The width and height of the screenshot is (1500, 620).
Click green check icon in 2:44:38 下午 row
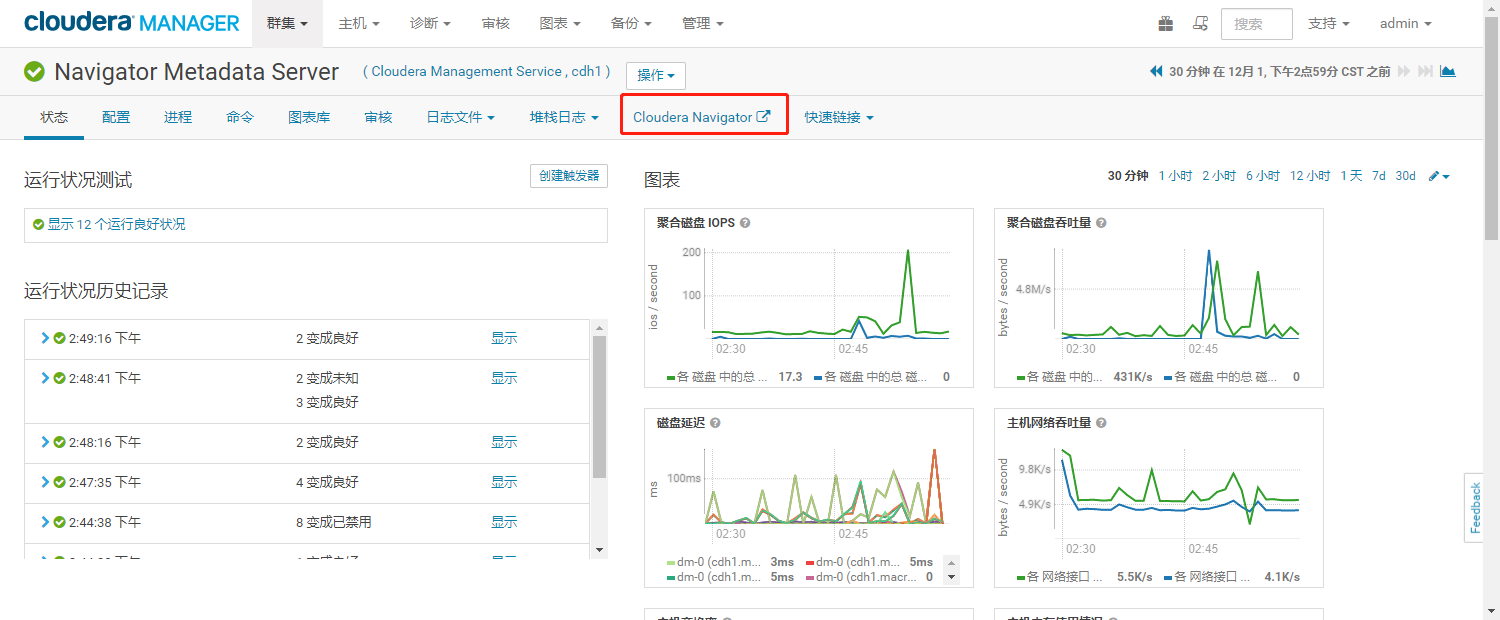pos(60,522)
